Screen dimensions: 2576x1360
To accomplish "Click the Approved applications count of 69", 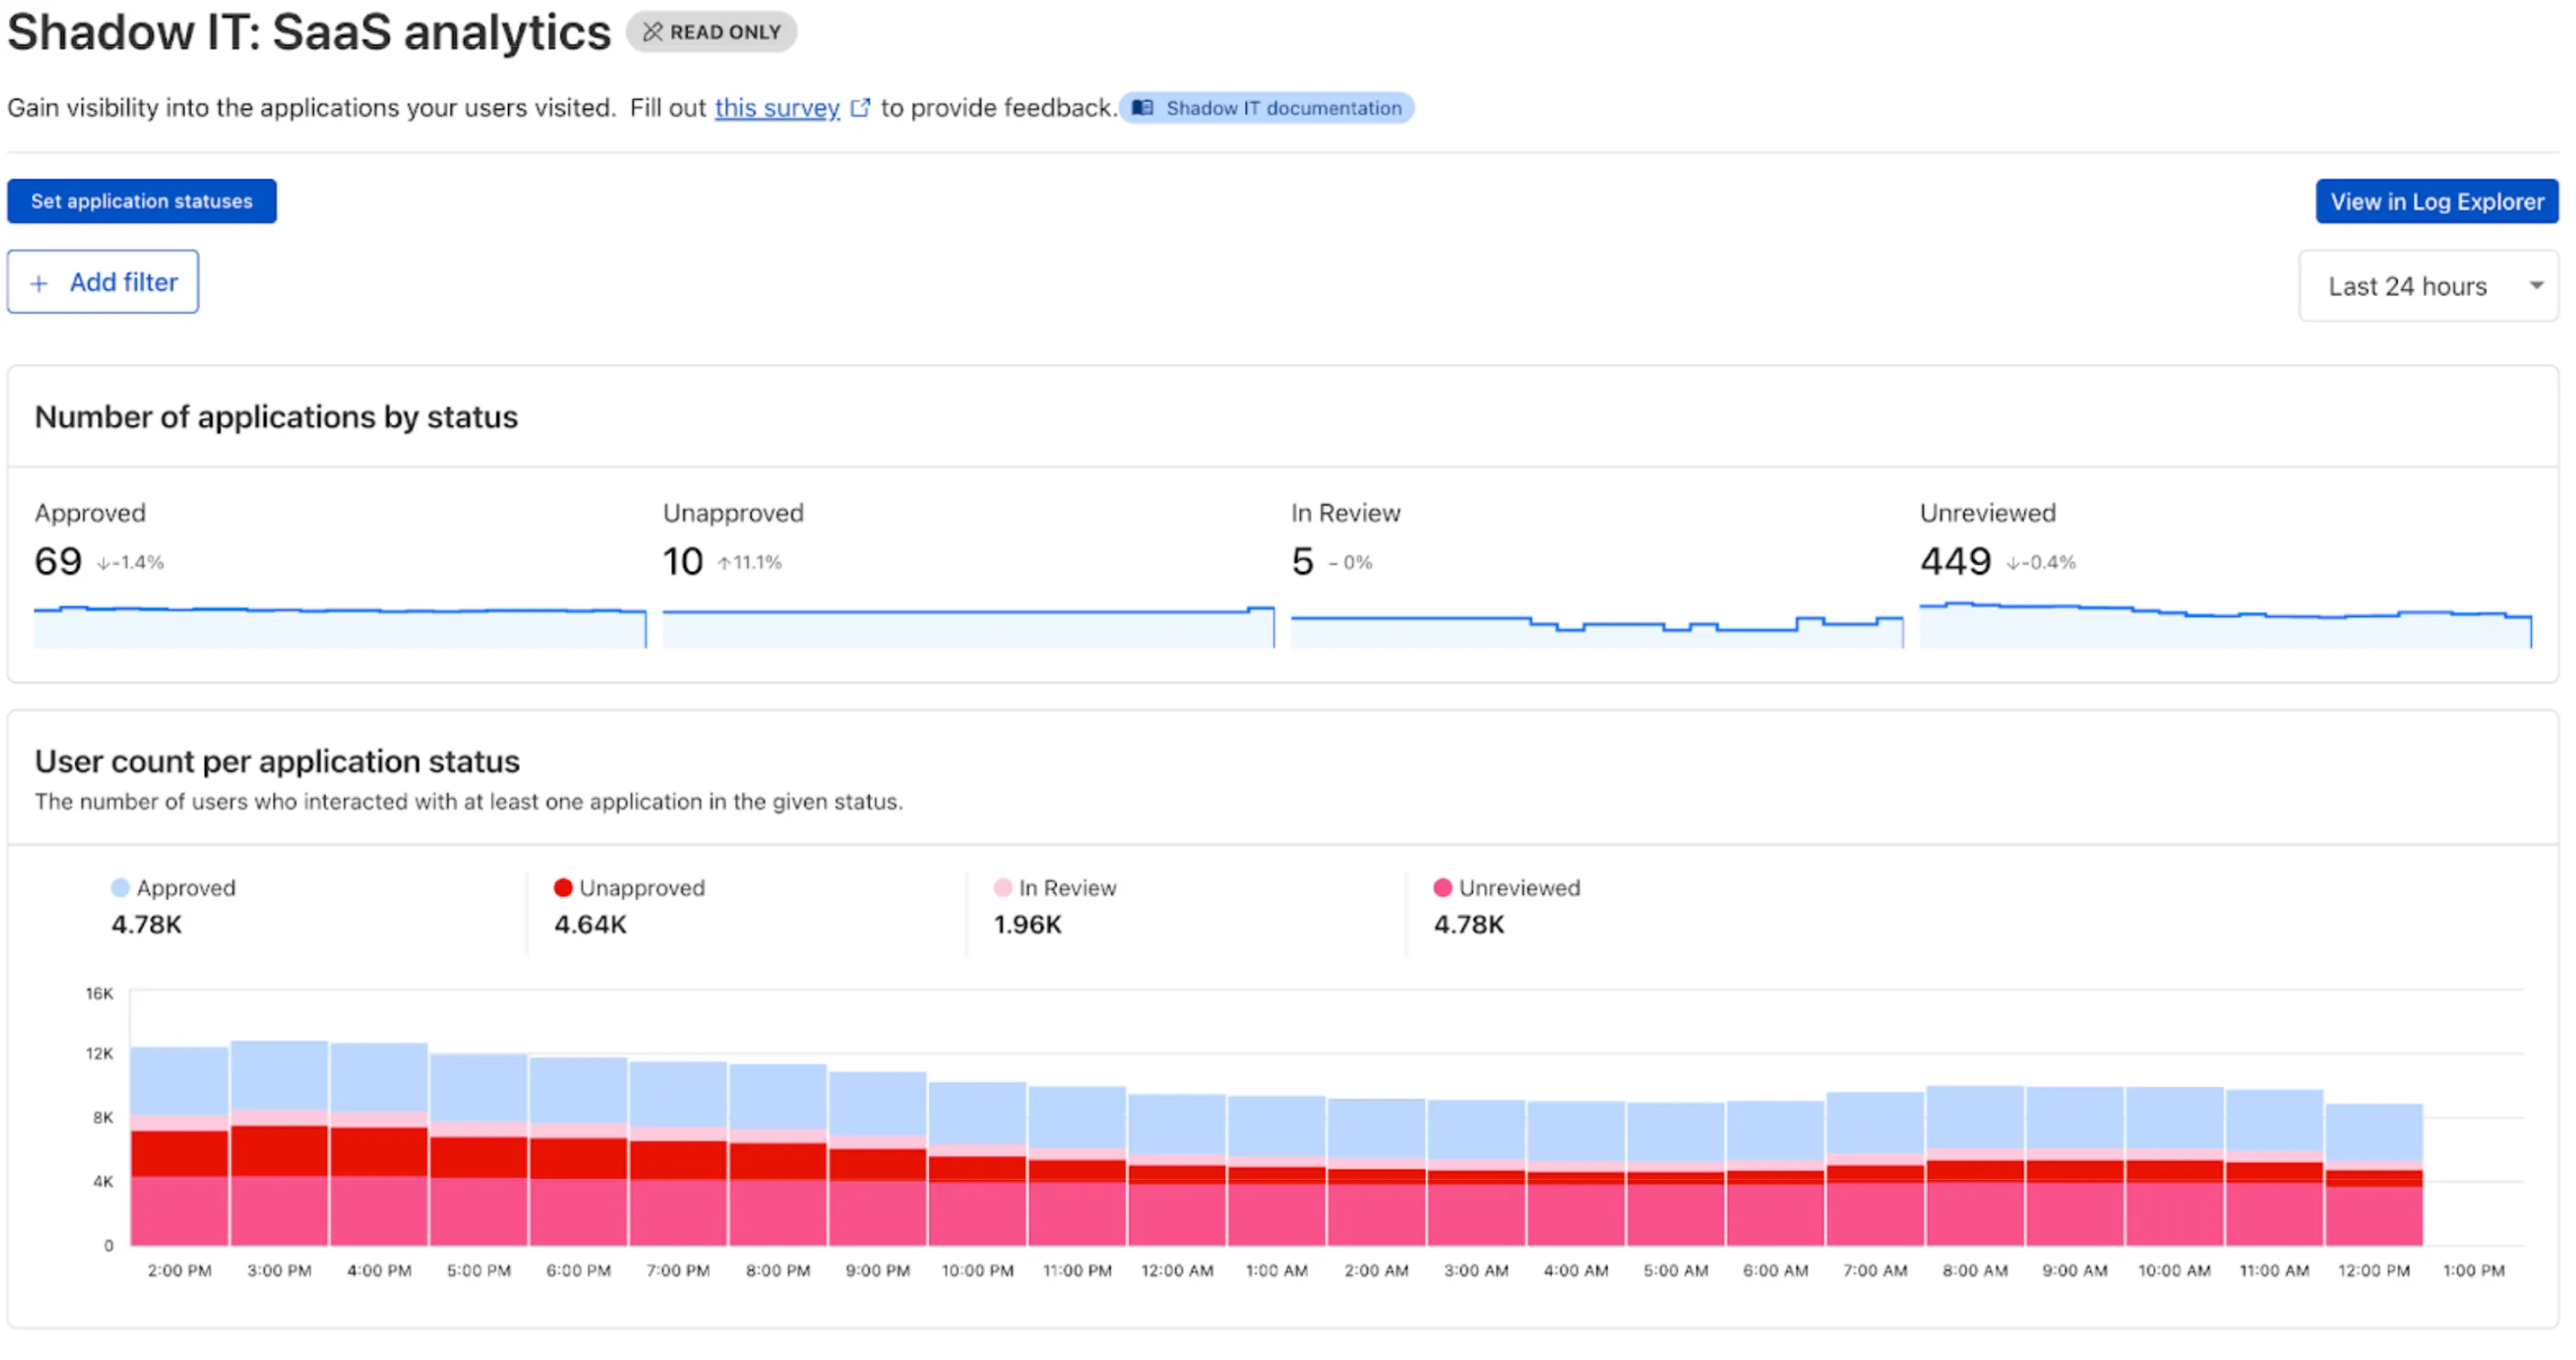I will [x=56, y=561].
